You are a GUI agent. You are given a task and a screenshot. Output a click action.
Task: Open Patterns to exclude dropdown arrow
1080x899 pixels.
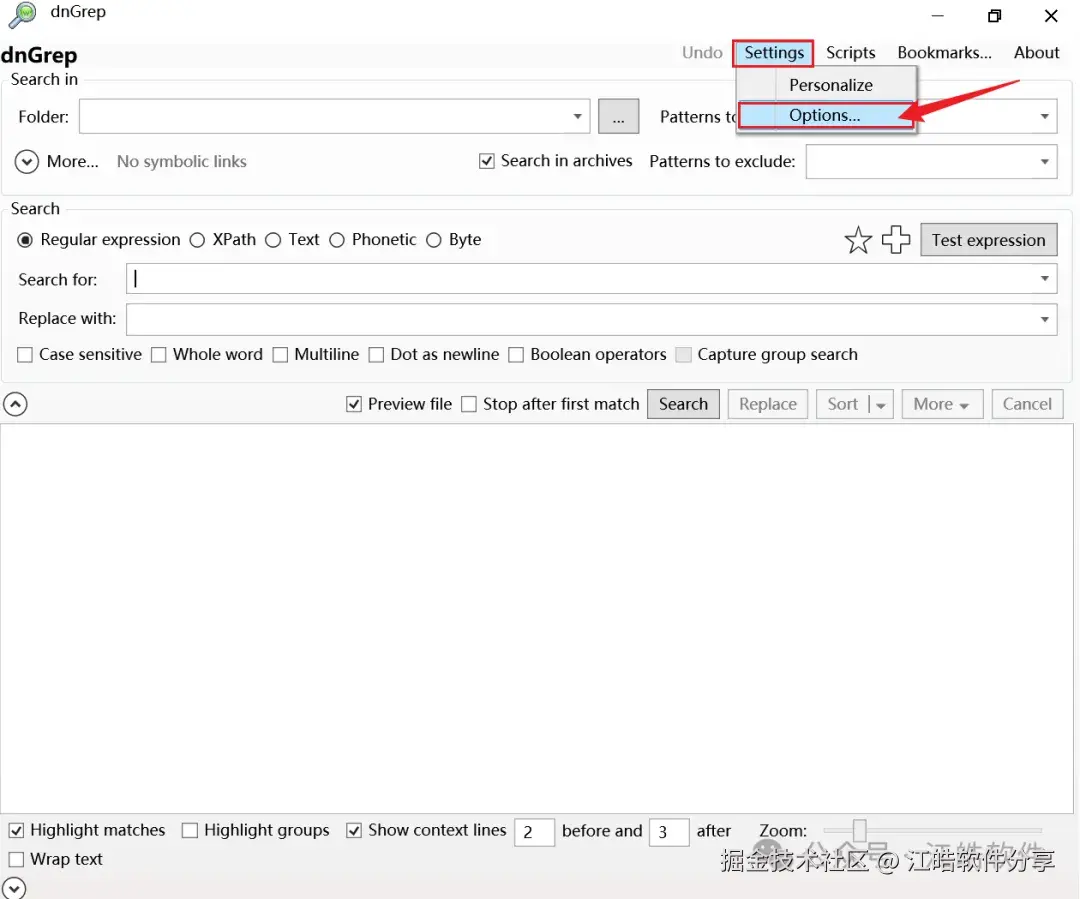[1044, 162]
